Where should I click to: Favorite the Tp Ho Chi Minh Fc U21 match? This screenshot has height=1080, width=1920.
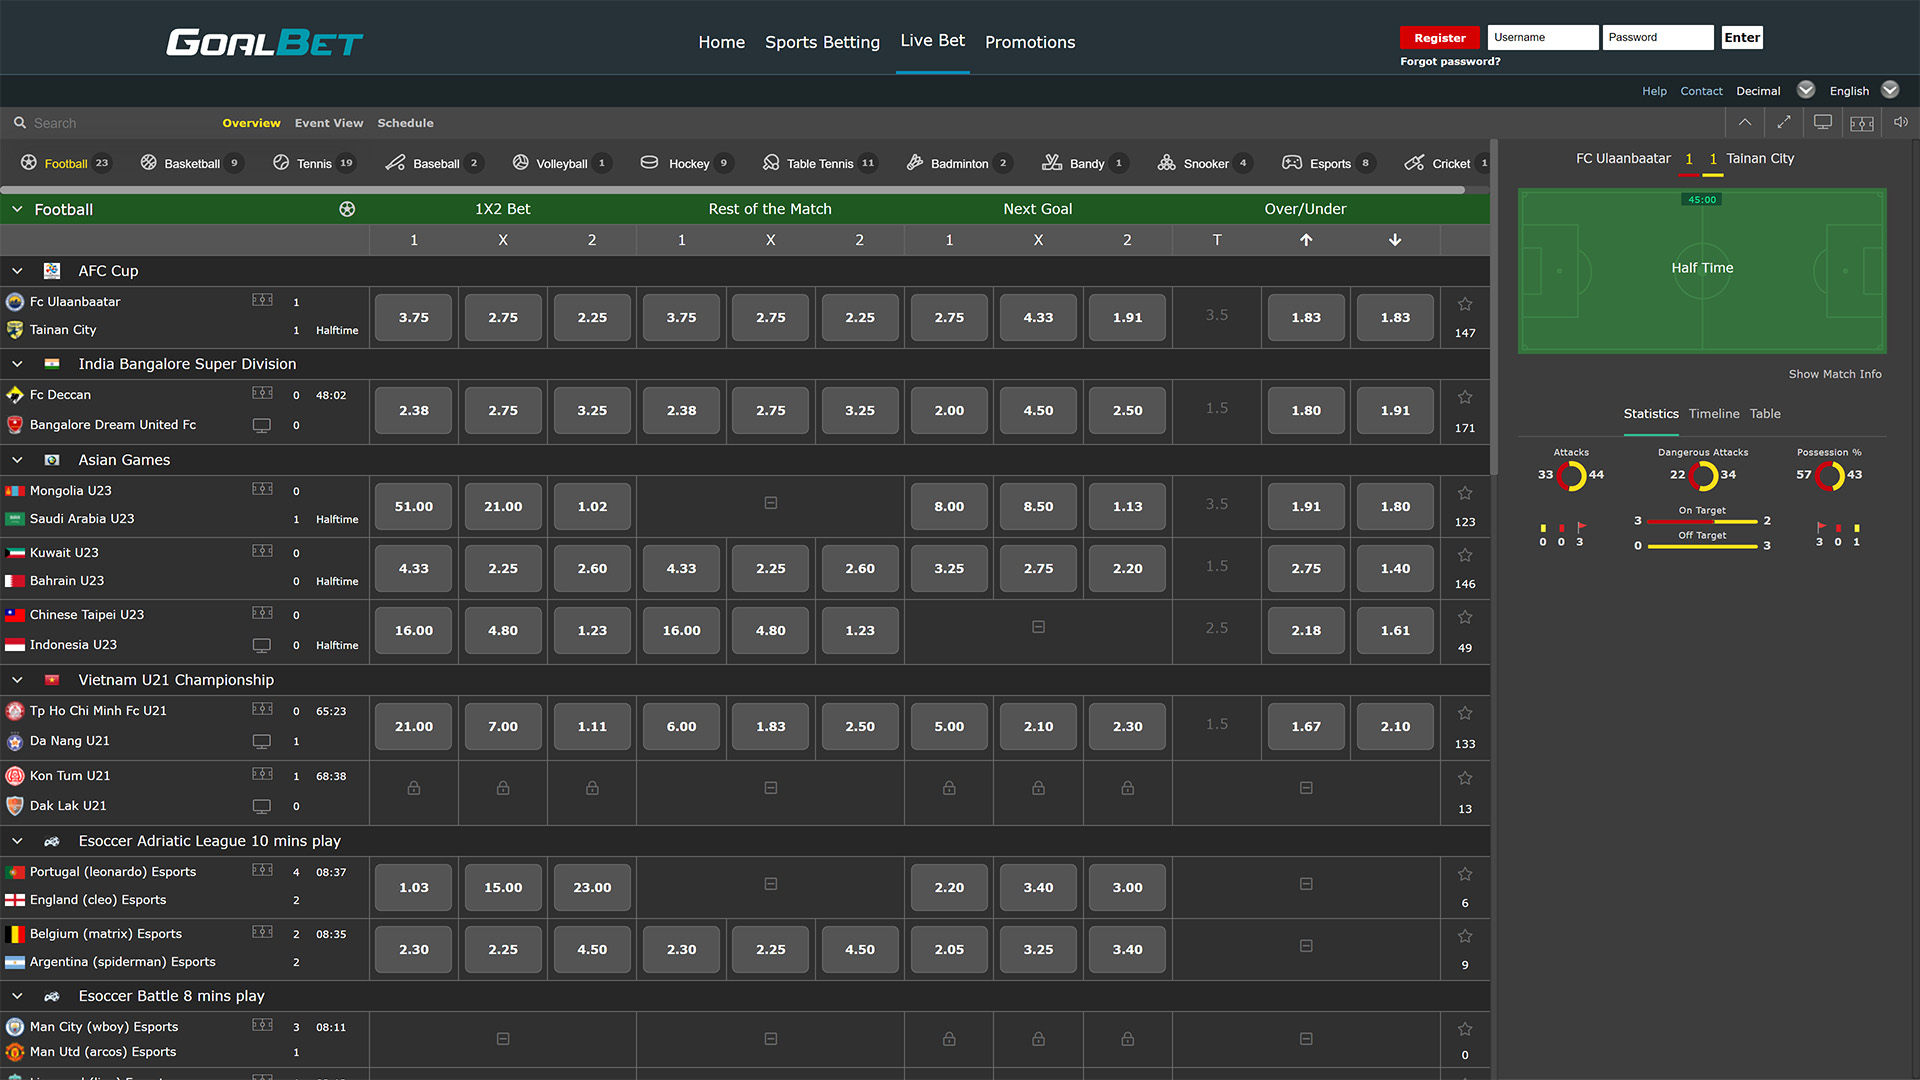pos(1465,713)
